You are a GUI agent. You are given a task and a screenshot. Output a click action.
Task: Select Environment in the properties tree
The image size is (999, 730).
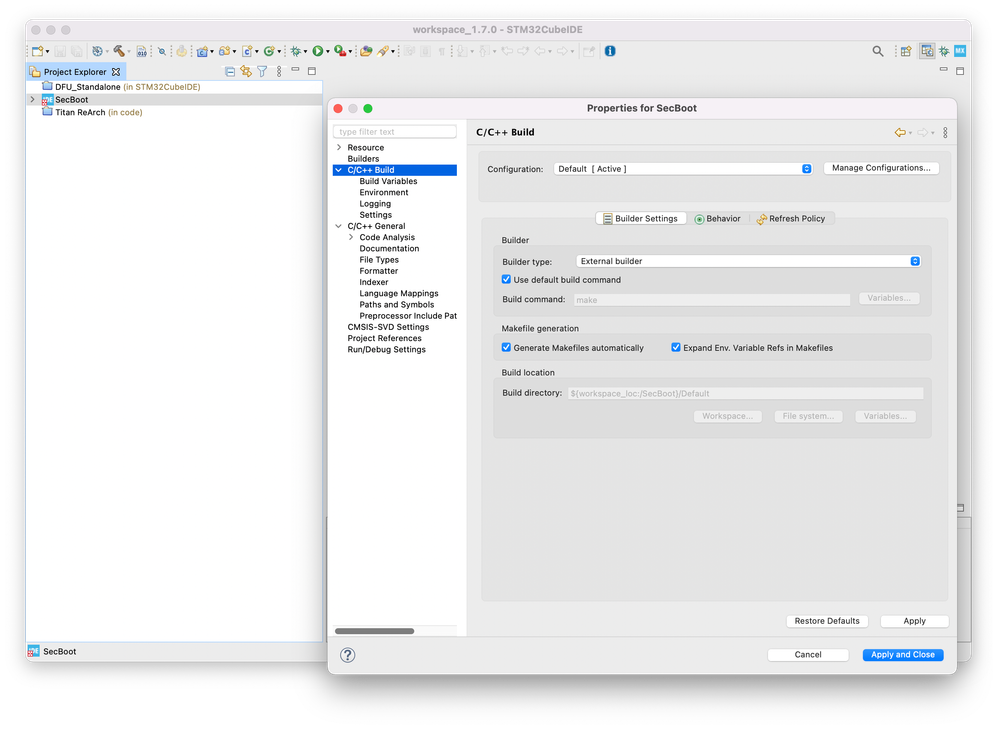tap(384, 192)
